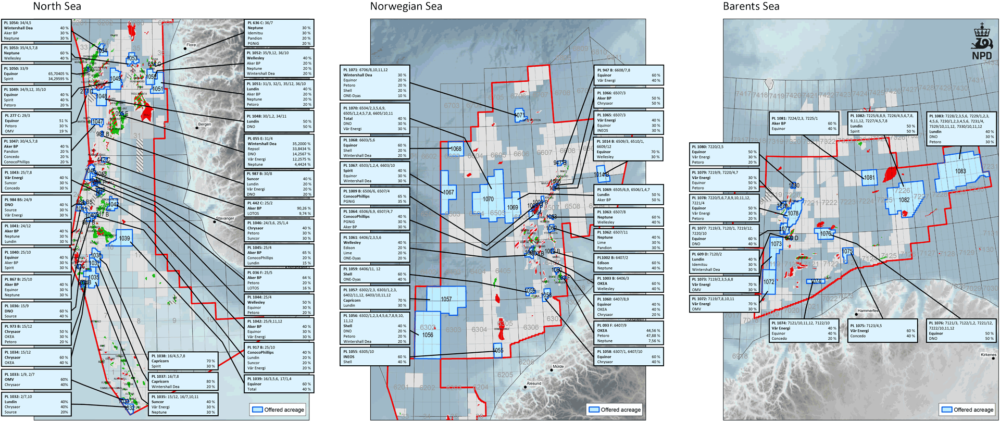Image resolution: width=1000 pixels, height=421 pixels.
Task: Click offered block 1069 on the Norwegian Sea map
Action: (x=512, y=208)
